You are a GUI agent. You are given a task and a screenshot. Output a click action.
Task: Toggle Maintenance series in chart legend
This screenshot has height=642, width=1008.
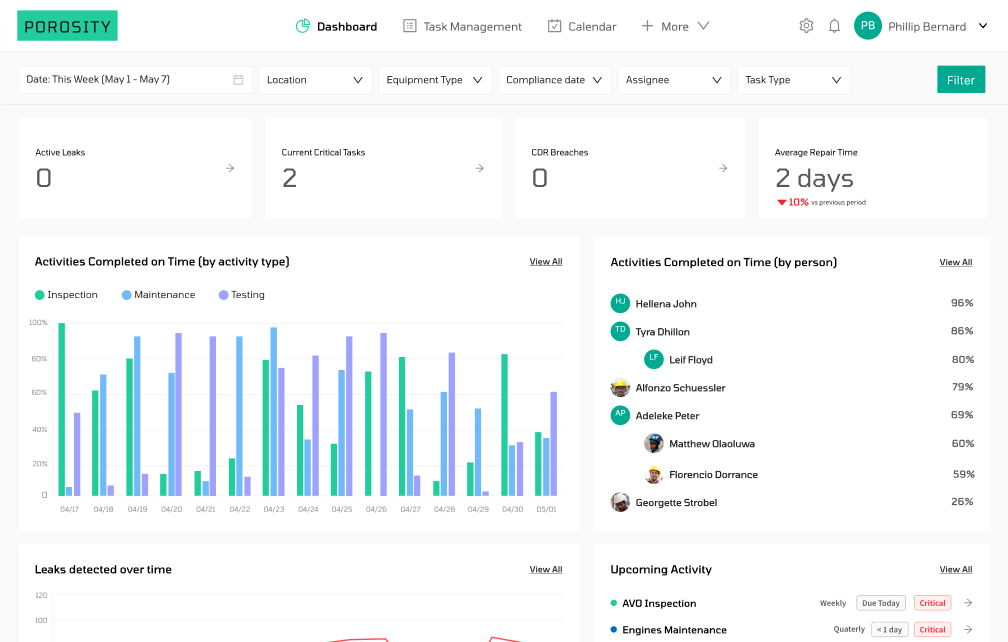(x=158, y=295)
